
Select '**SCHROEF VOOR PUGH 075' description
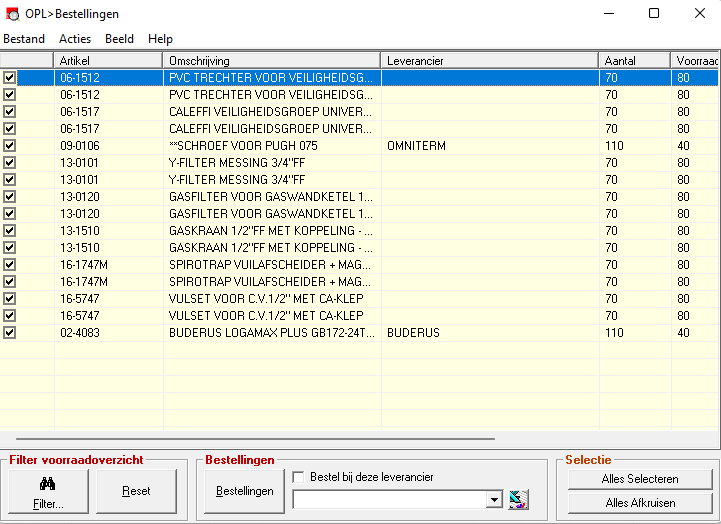click(x=243, y=146)
